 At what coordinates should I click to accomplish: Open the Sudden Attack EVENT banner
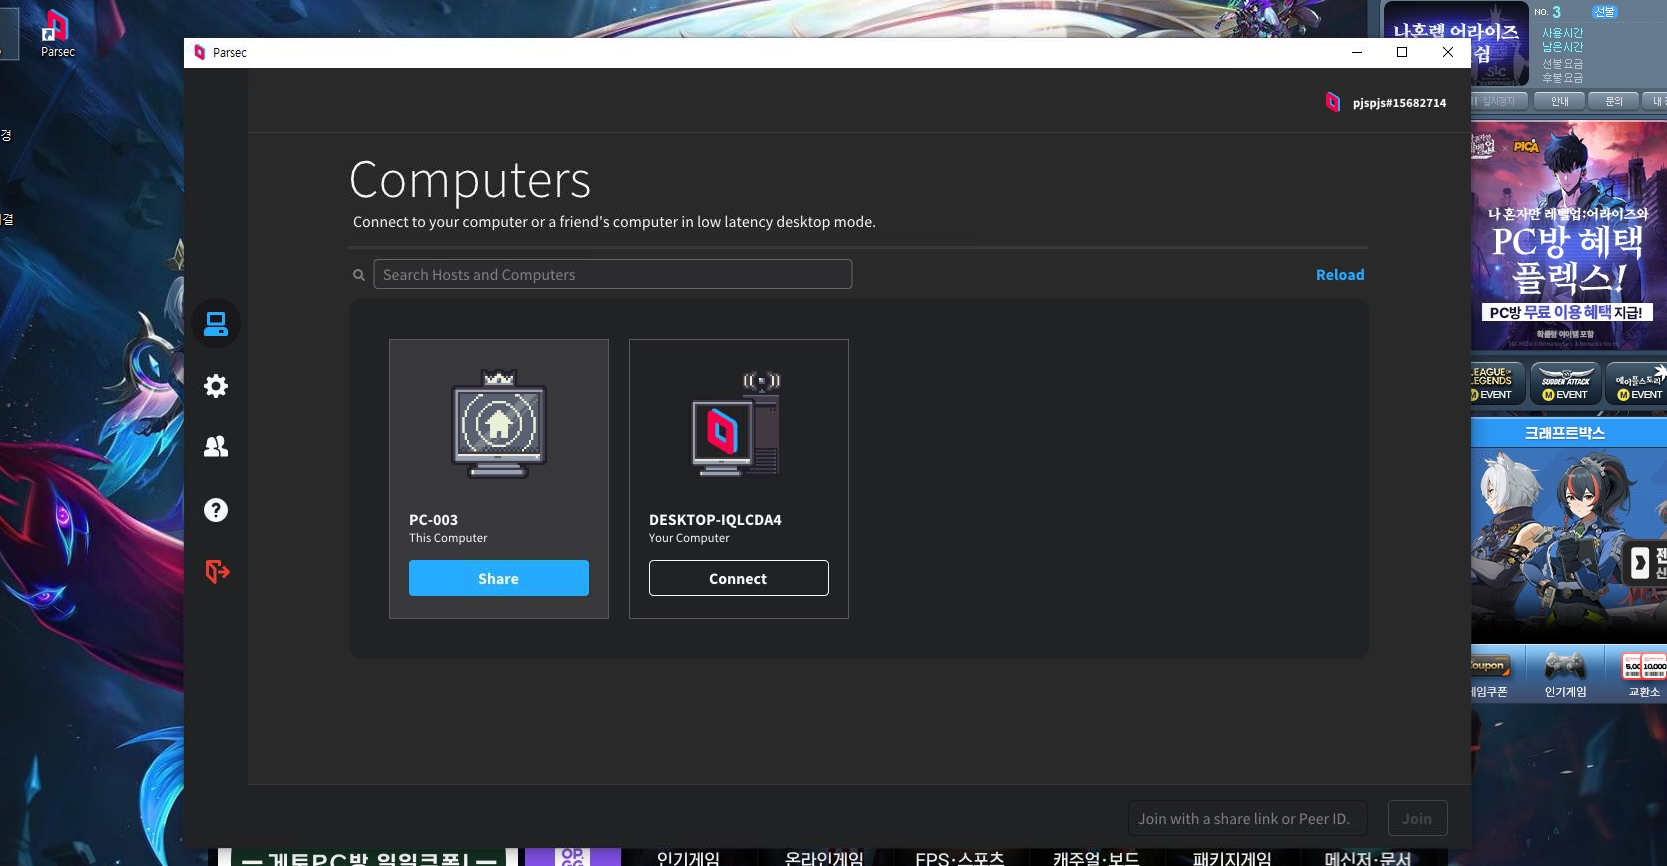[x=1566, y=383]
